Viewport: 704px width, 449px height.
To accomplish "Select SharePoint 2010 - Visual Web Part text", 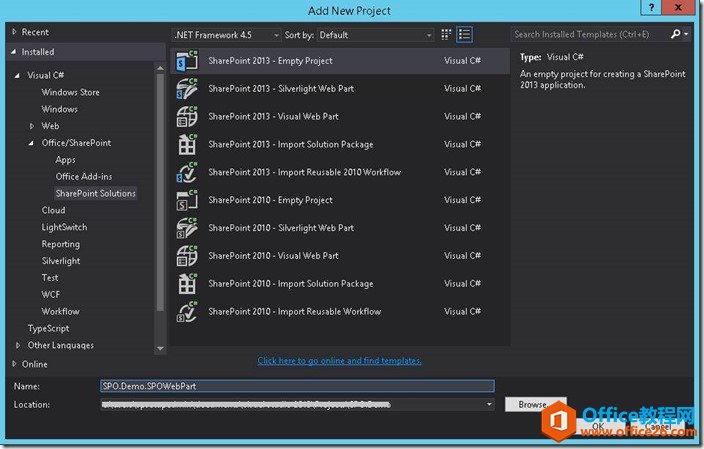I will tap(273, 255).
